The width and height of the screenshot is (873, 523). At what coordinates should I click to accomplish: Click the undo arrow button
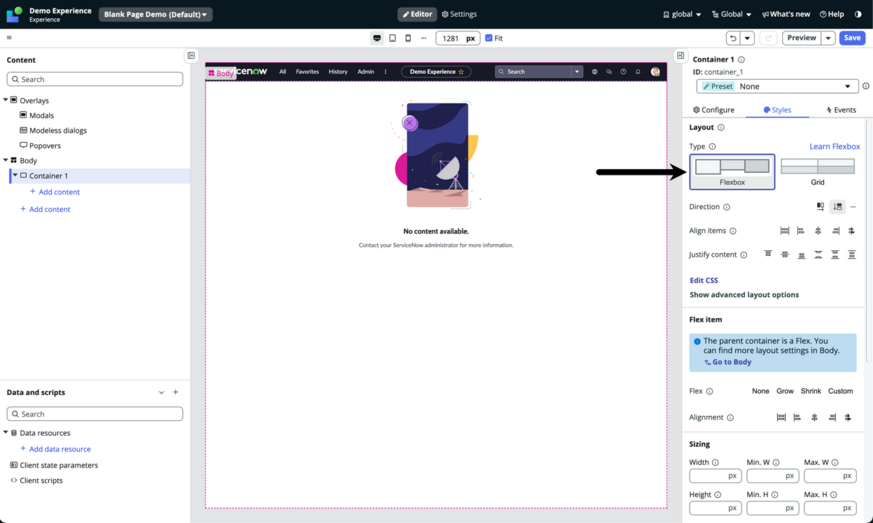(x=733, y=38)
